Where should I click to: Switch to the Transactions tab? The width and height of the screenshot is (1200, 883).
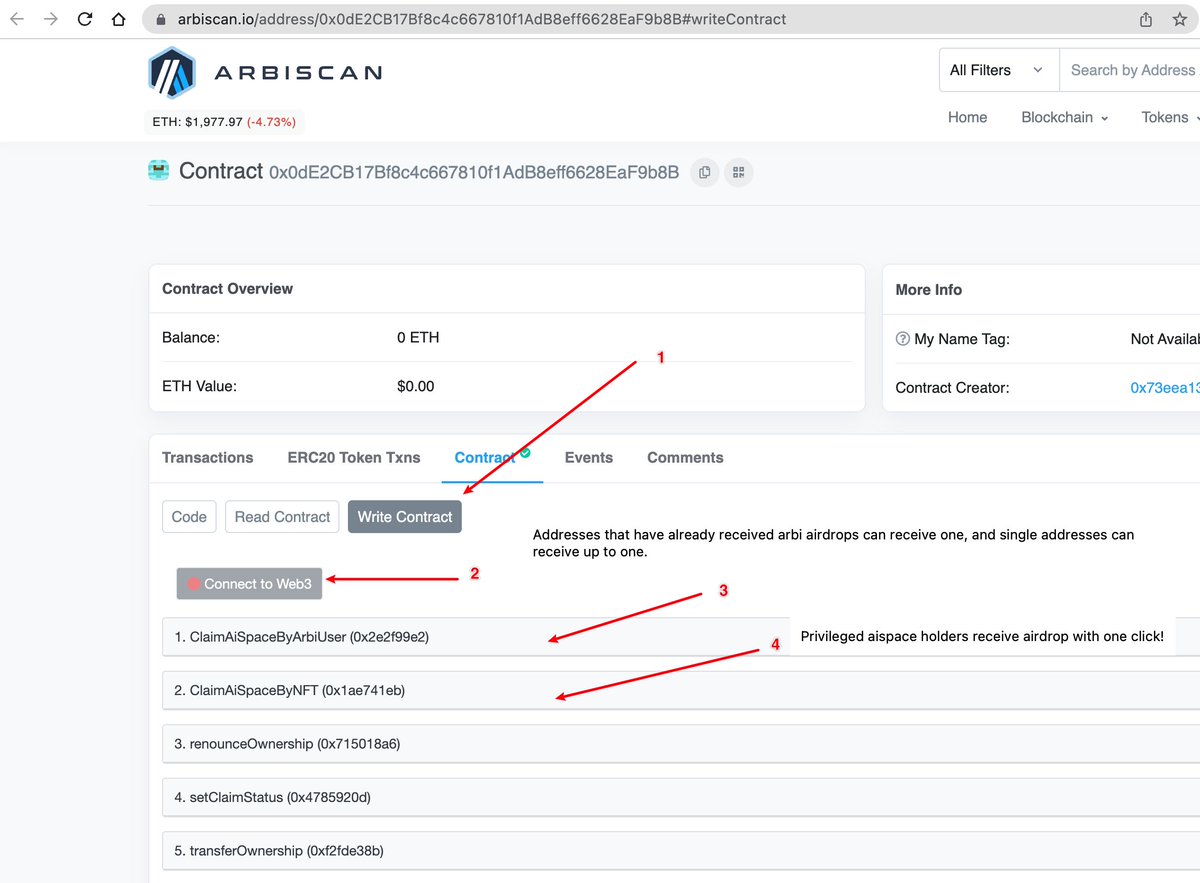click(208, 457)
